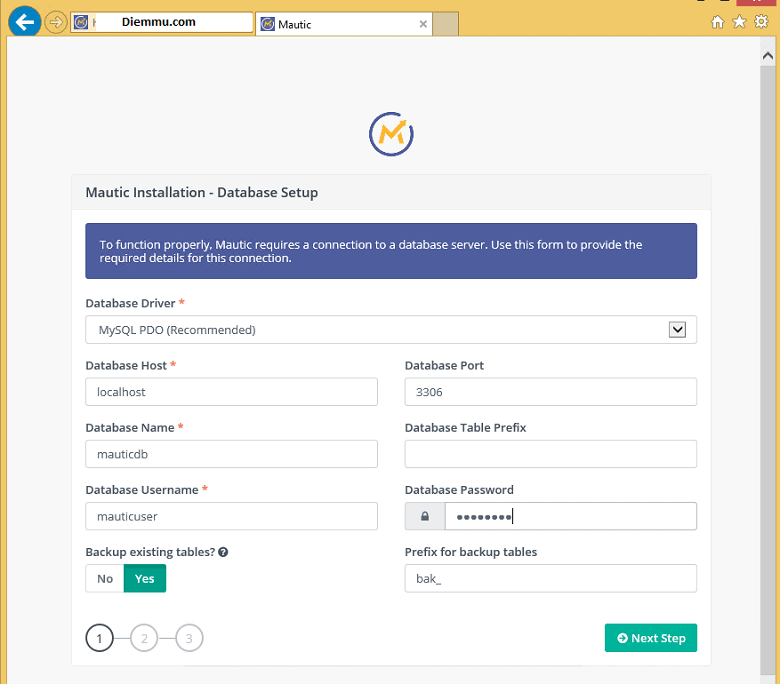The image size is (780, 684).
Task: Click the Mautic tab favicon
Action: [x=268, y=24]
